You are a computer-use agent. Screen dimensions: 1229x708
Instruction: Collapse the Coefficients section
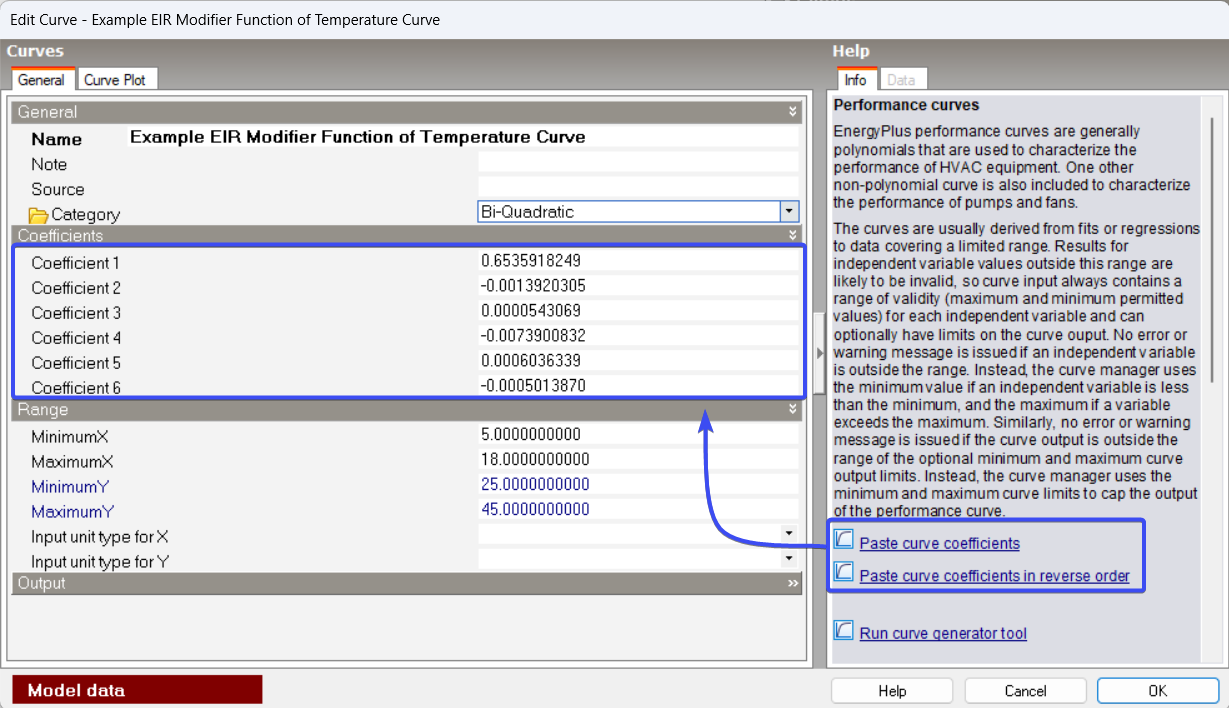[x=792, y=236]
